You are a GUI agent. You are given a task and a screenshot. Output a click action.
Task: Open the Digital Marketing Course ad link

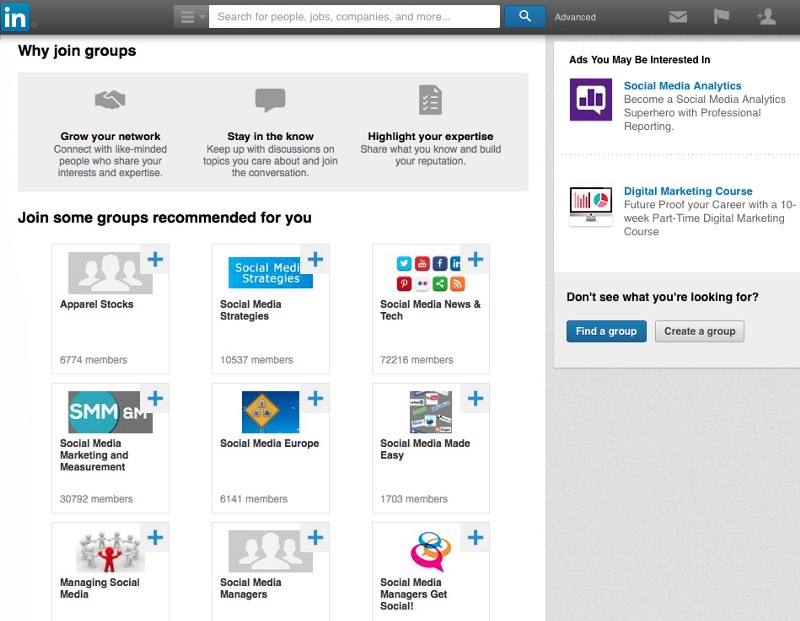tap(688, 191)
